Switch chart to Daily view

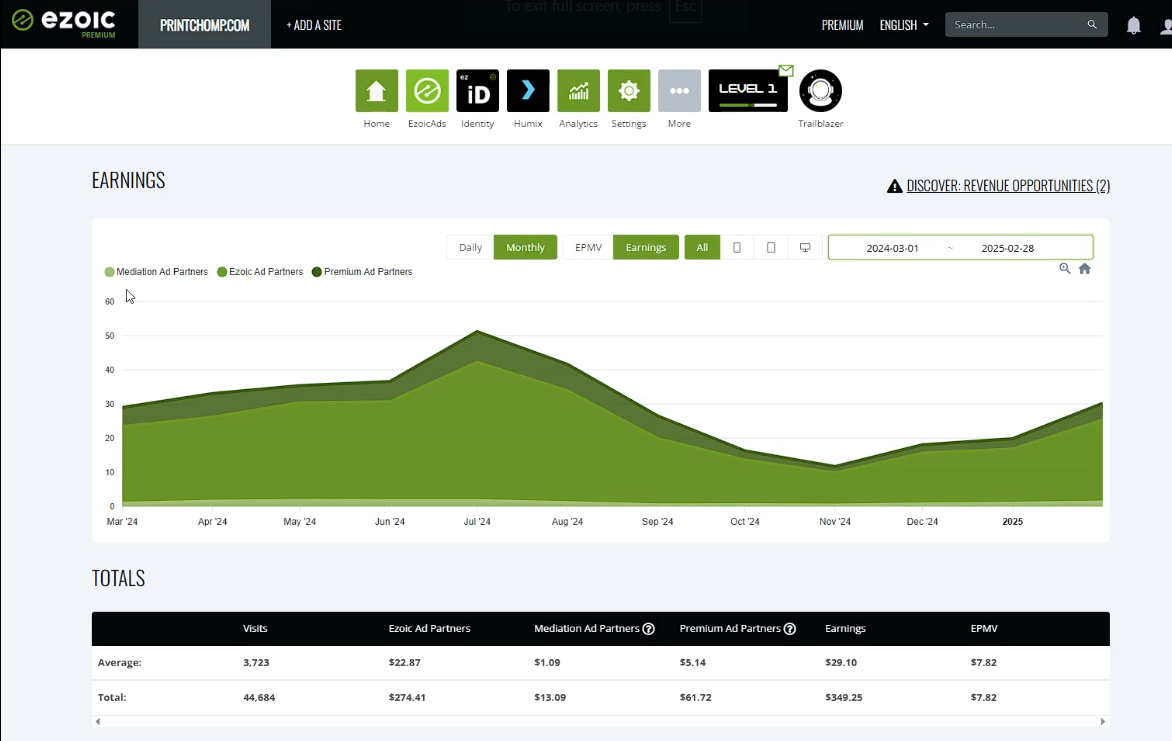pyautogui.click(x=470, y=247)
